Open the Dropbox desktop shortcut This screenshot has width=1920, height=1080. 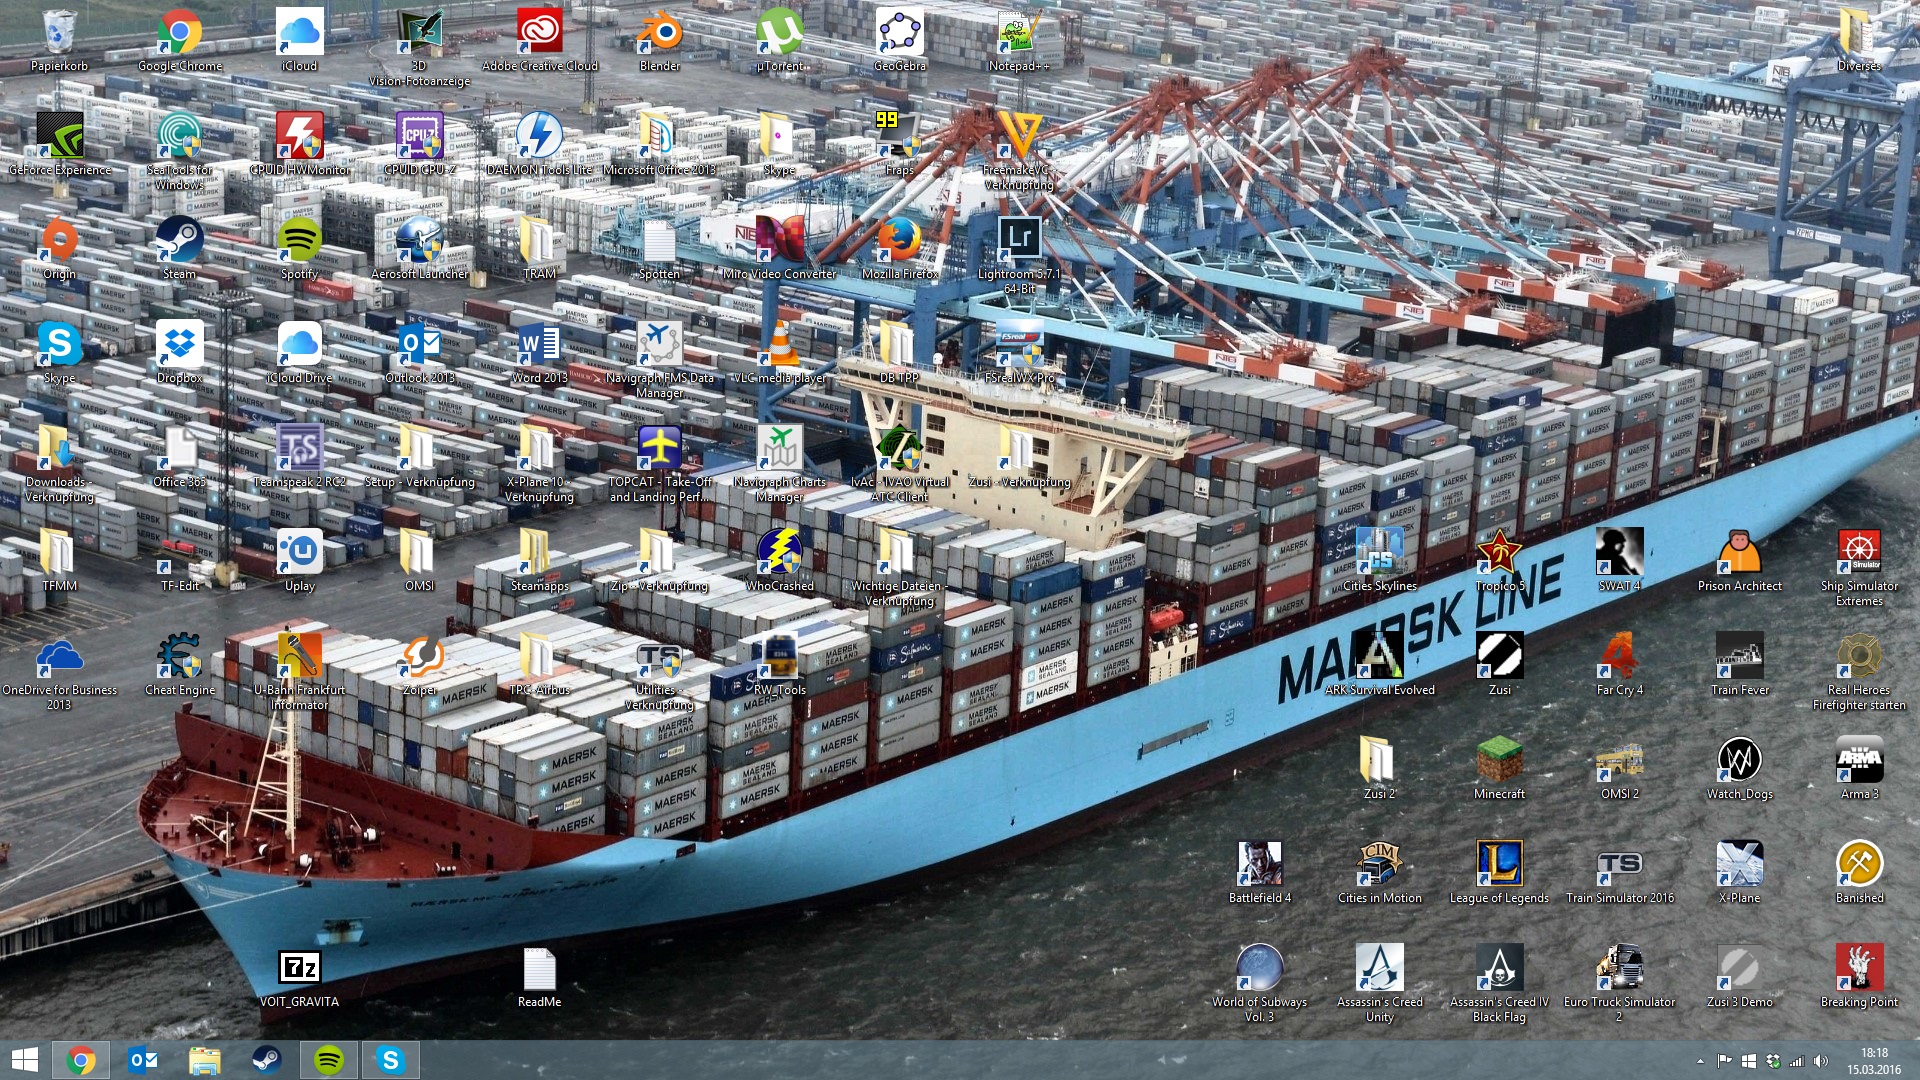coord(179,347)
